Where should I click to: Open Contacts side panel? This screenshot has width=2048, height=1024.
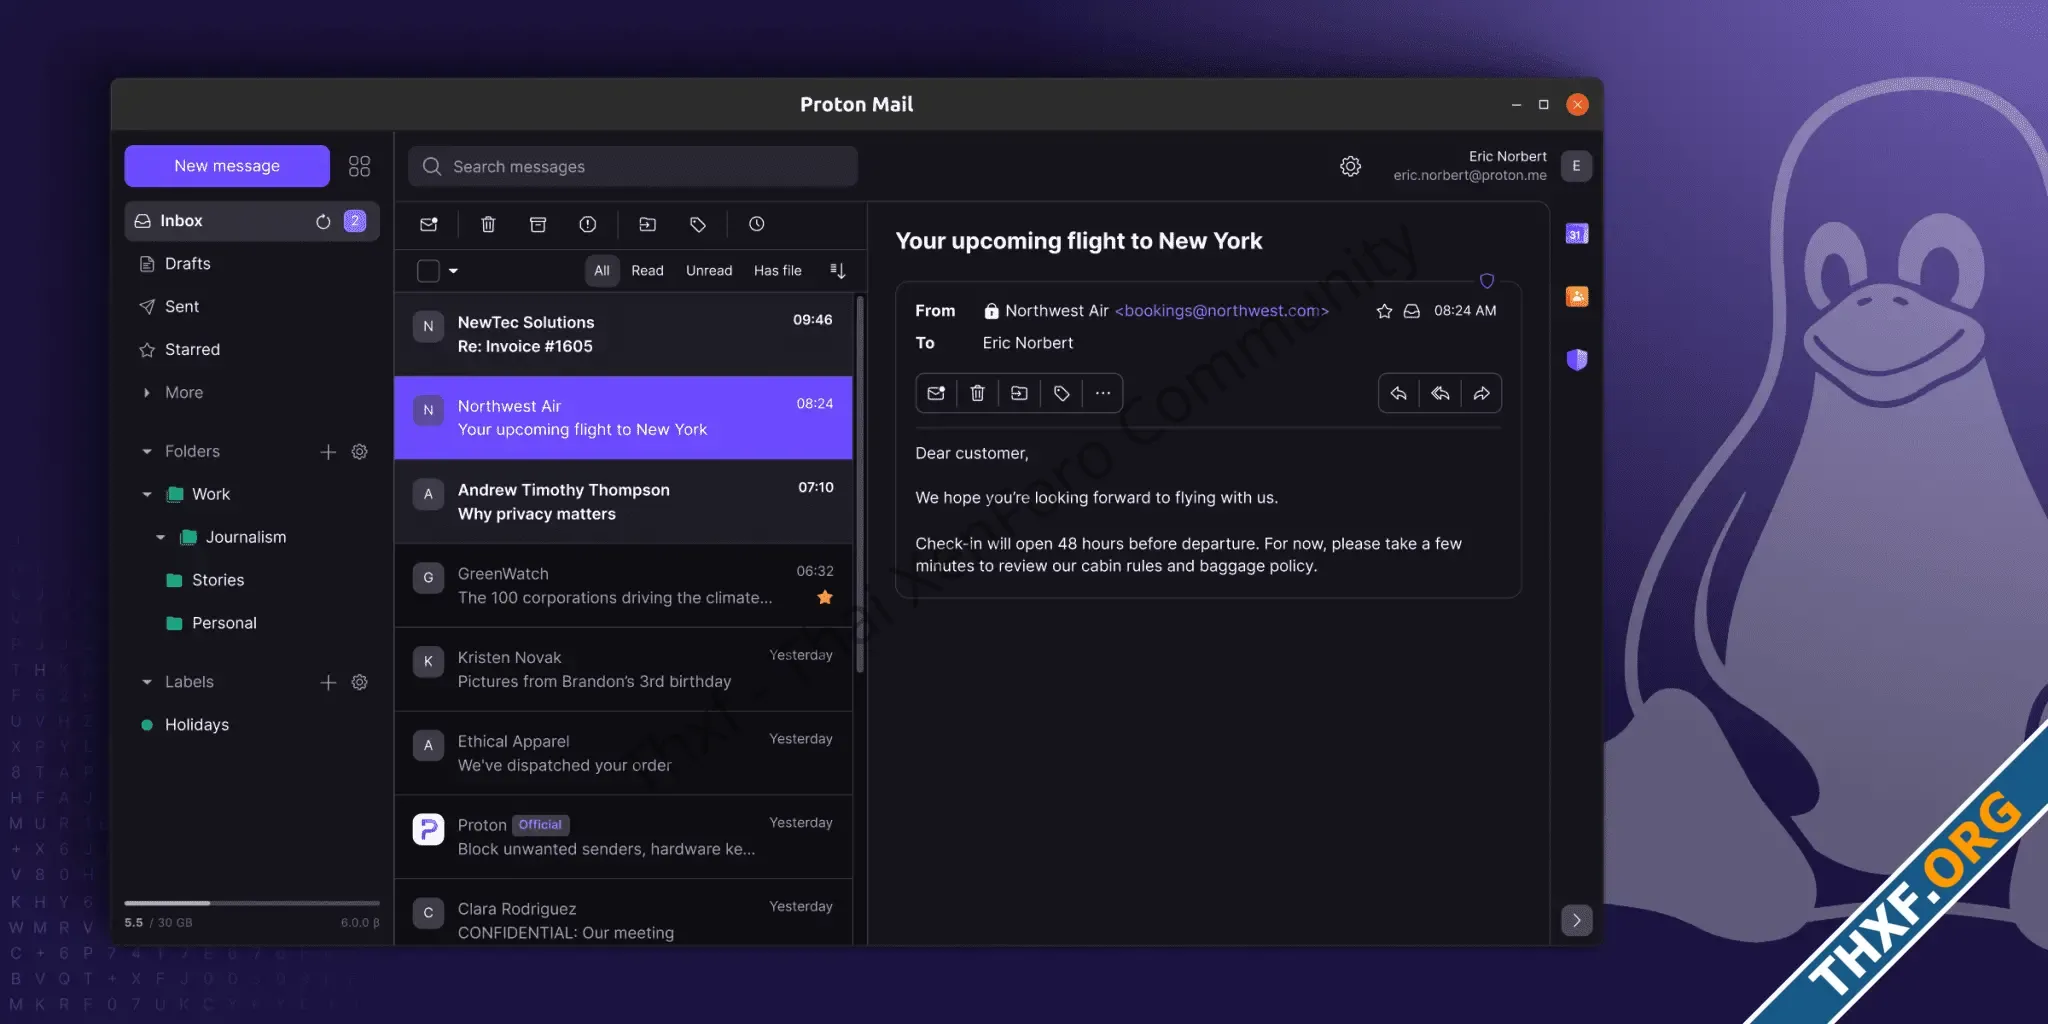pyautogui.click(x=1577, y=296)
